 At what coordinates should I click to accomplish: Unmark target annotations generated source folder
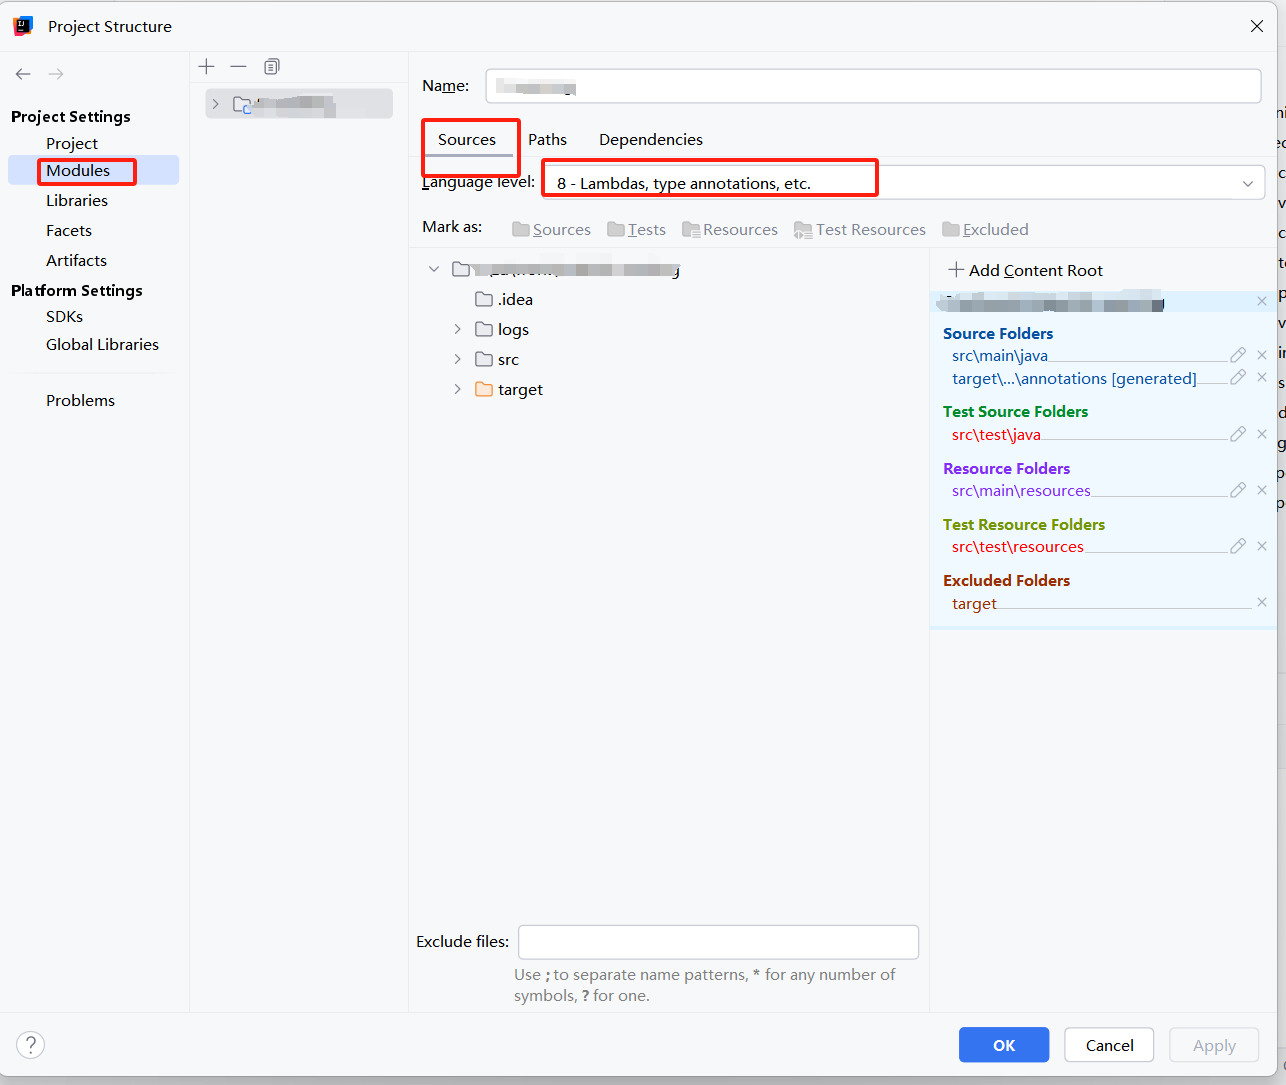pos(1262,377)
